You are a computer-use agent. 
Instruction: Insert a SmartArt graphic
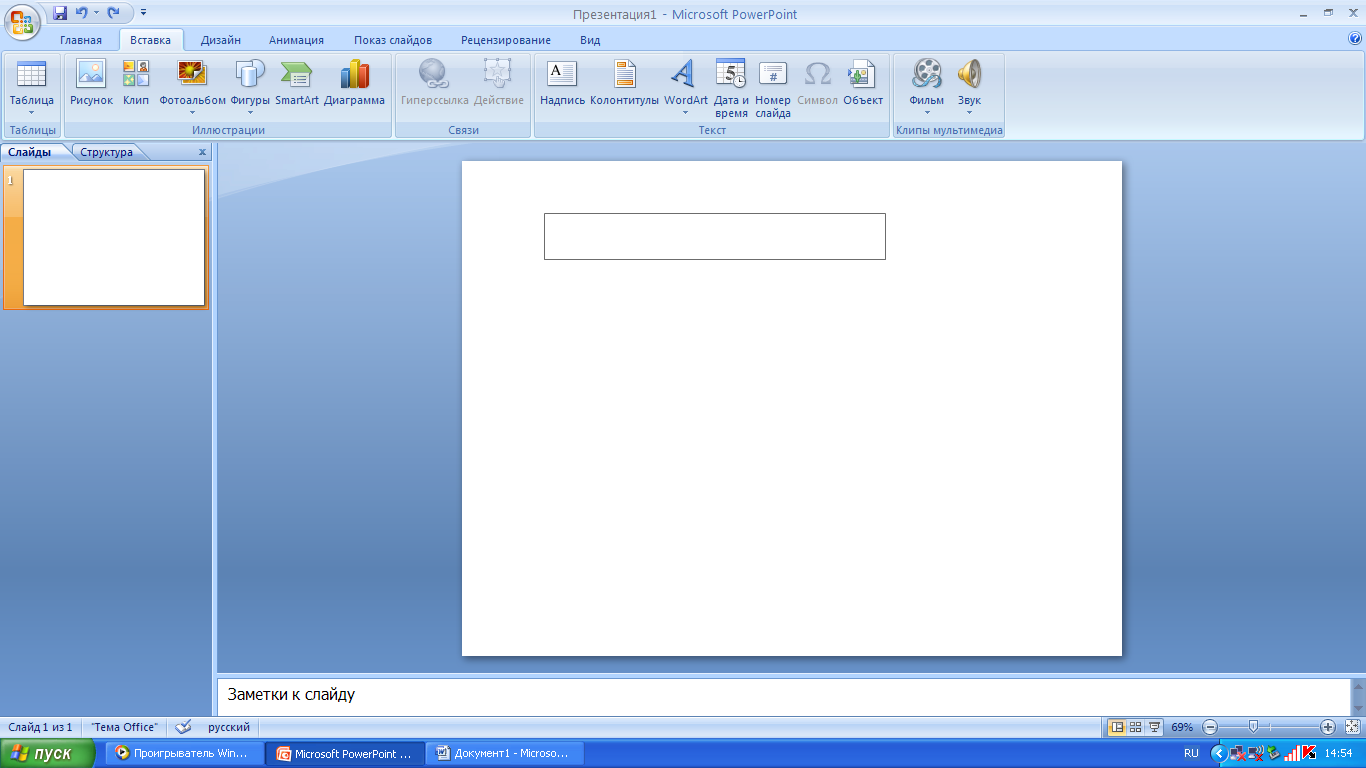297,87
